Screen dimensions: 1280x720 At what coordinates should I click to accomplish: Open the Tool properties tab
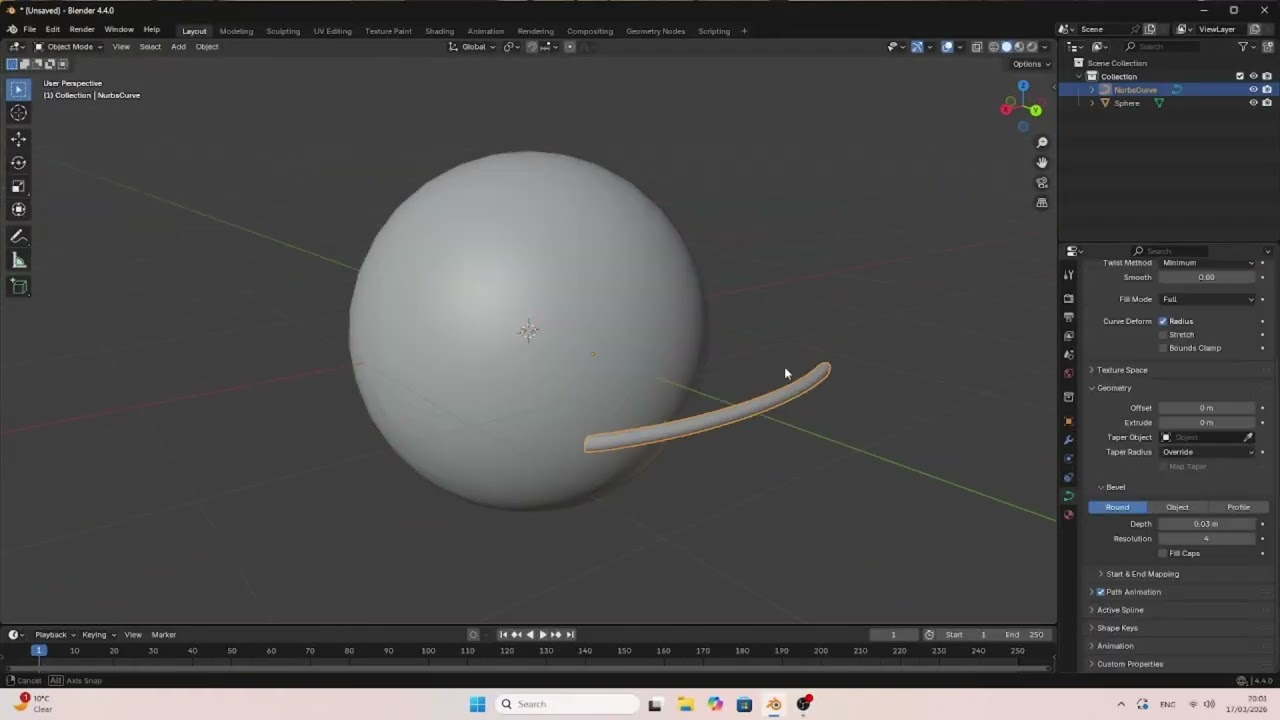[x=1069, y=275]
